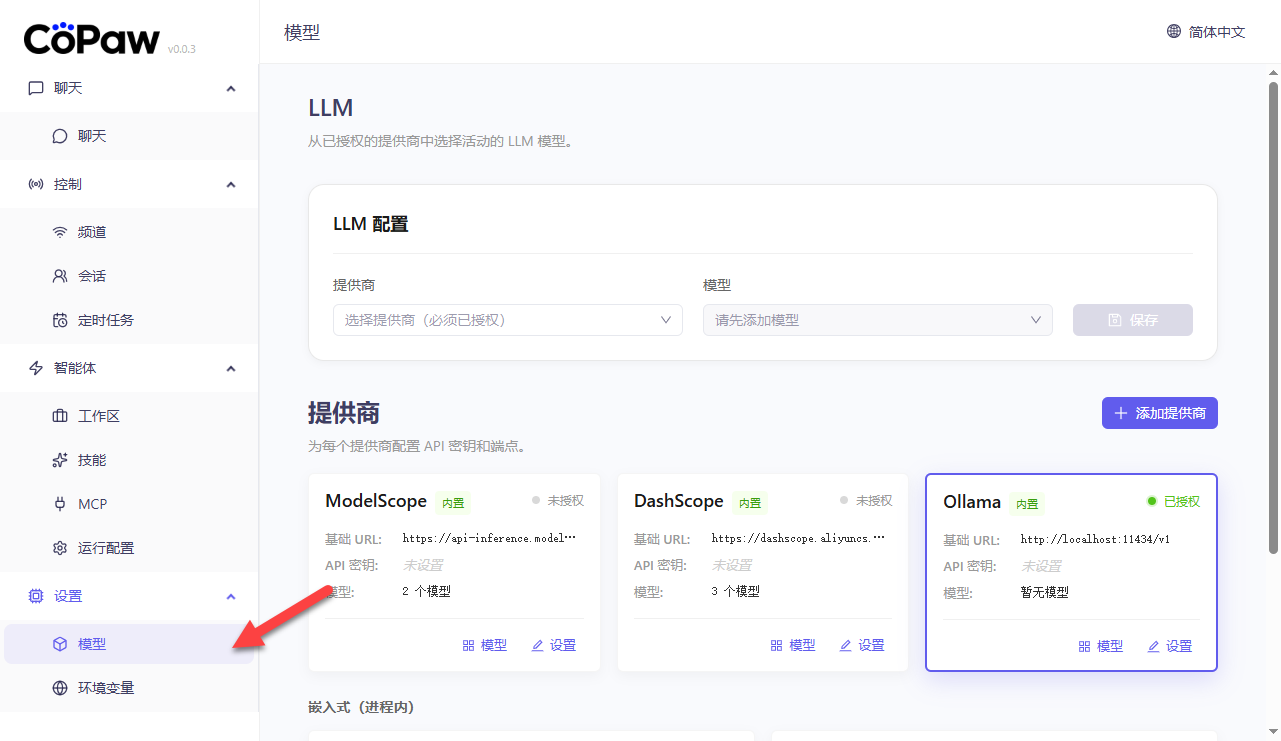1281x741 pixels.
Task: Click the 内置 tag beside DashScope
Action: pyautogui.click(x=750, y=503)
